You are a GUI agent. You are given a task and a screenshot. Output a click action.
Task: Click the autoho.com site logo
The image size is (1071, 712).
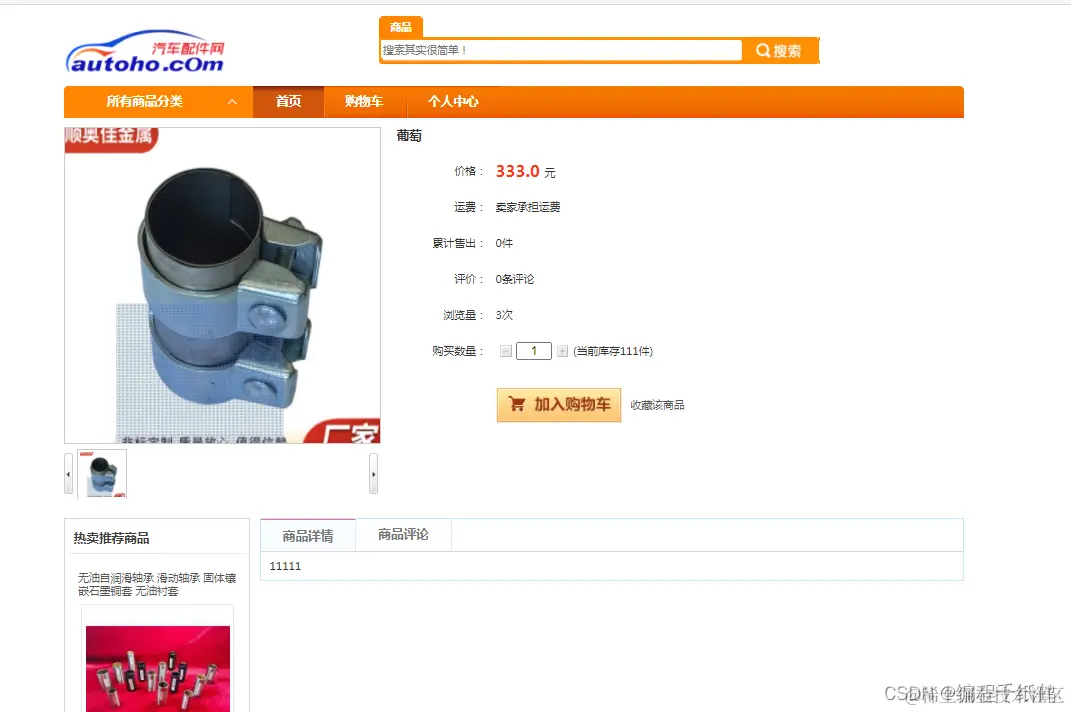coord(145,51)
